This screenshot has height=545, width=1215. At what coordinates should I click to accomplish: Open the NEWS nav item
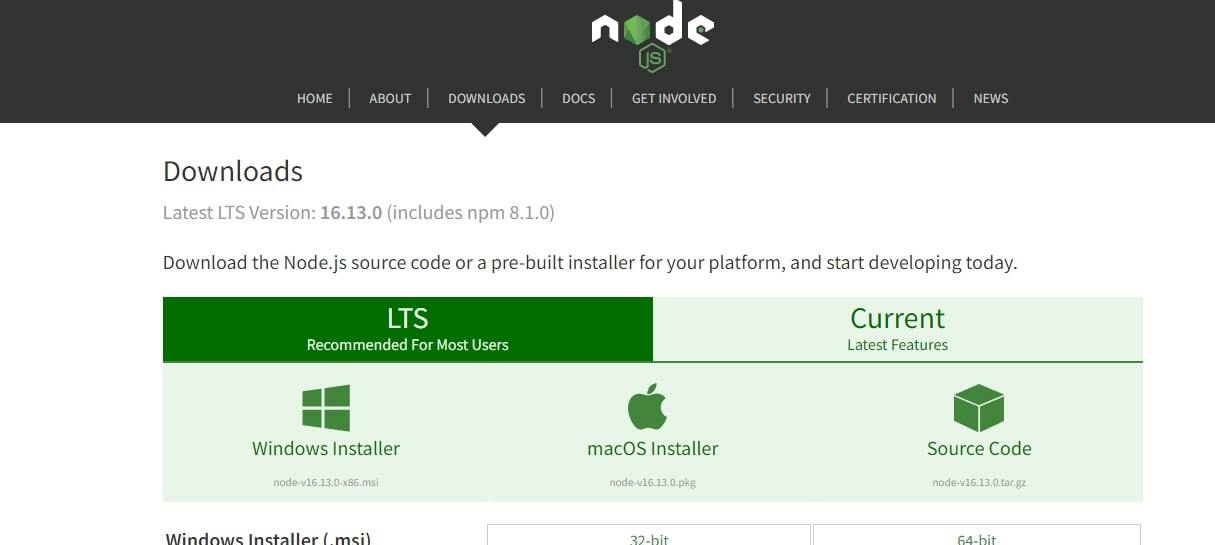pyautogui.click(x=991, y=98)
